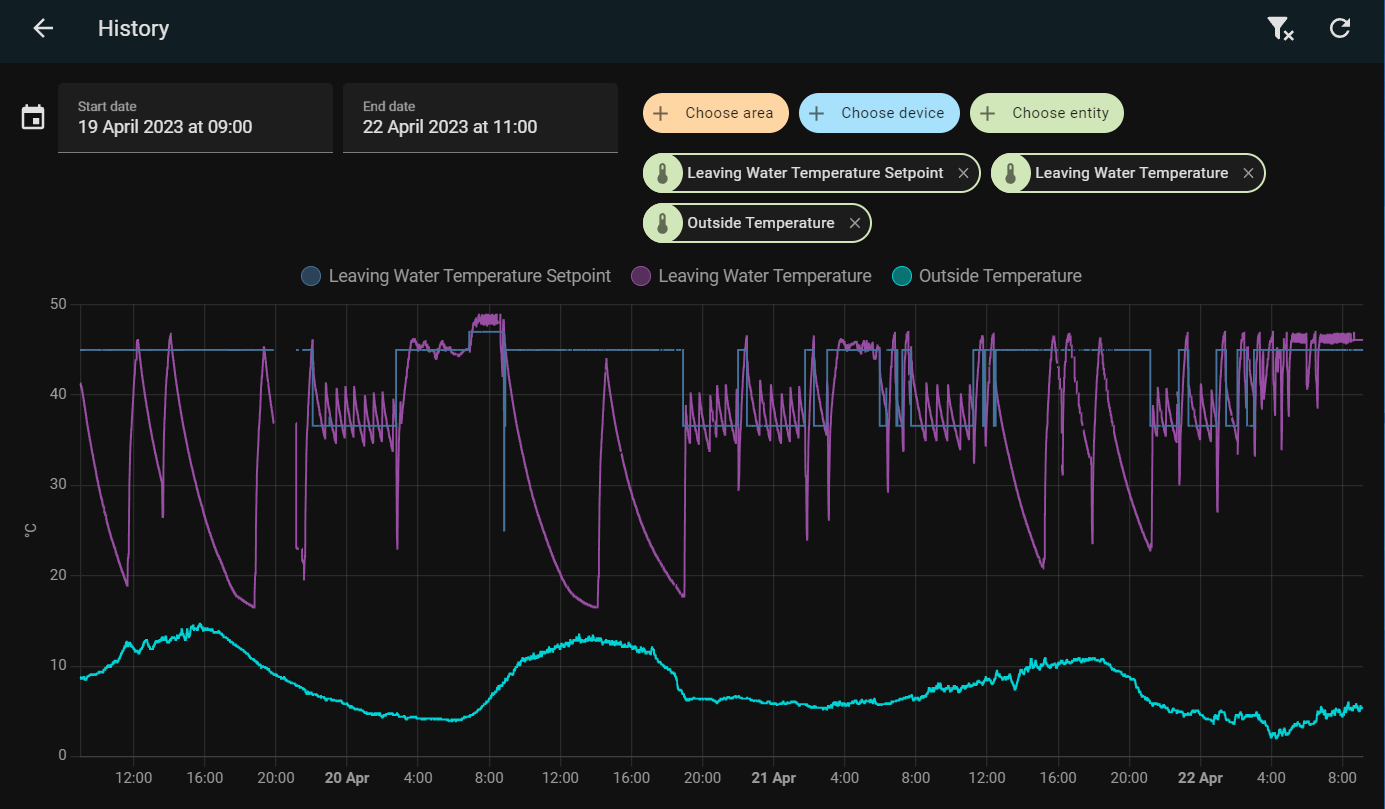This screenshot has height=809, width=1385.
Task: Edit the Start date field
Action: [195, 118]
